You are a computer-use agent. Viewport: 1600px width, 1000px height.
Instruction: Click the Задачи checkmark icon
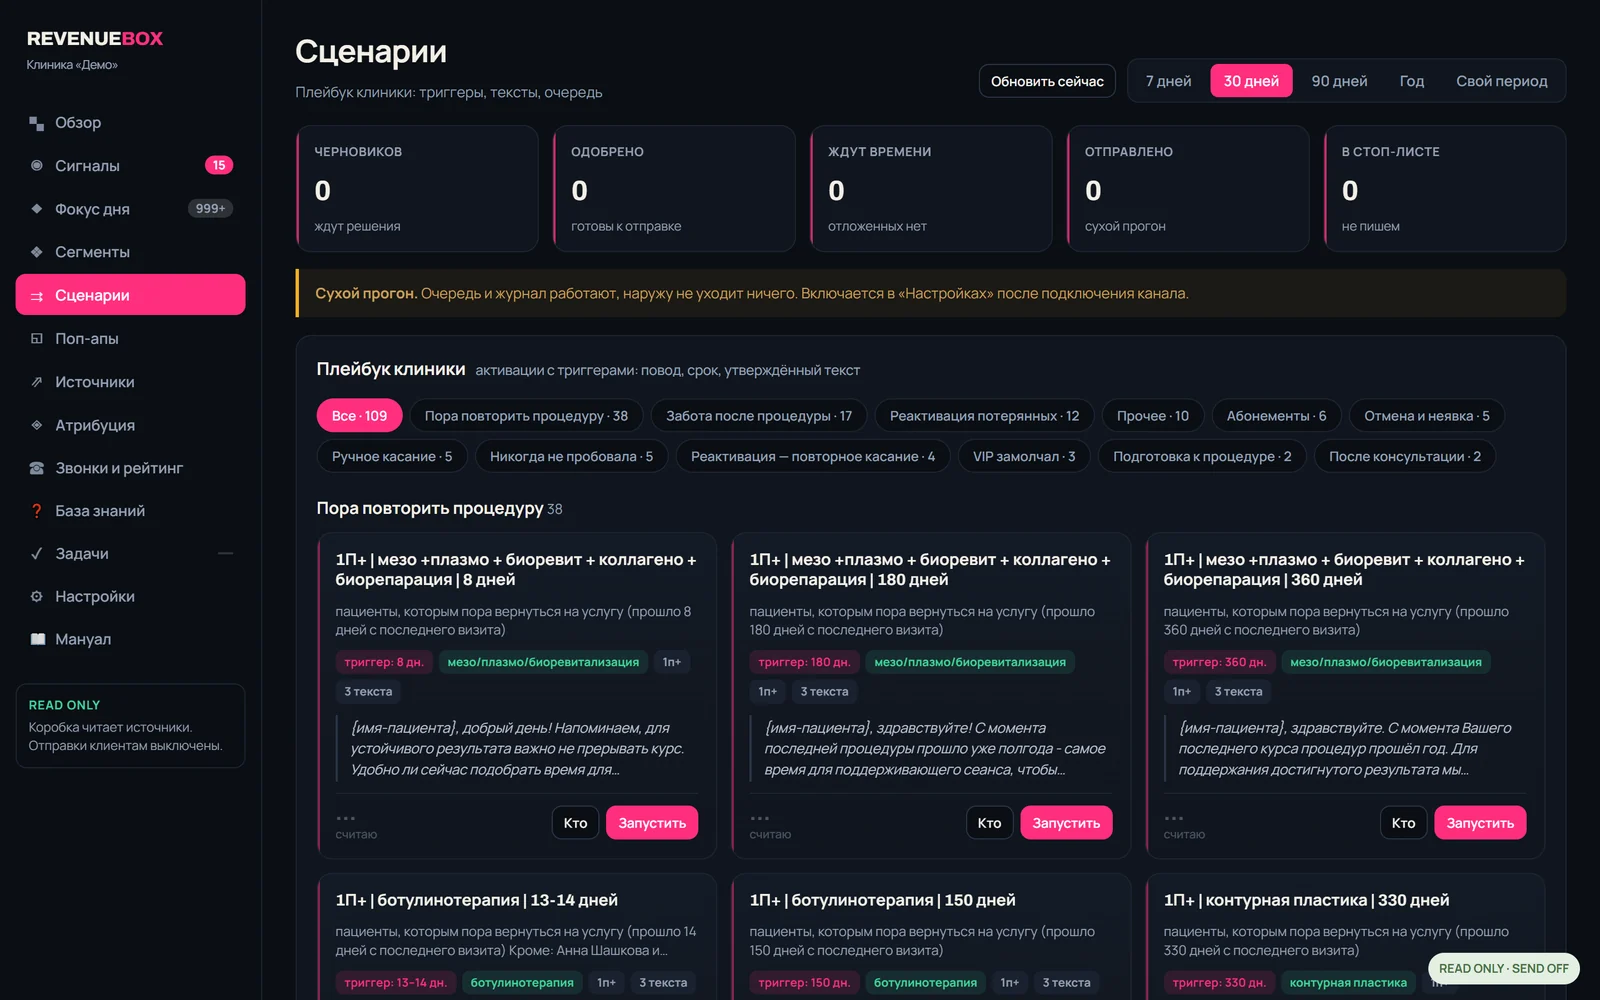37,554
